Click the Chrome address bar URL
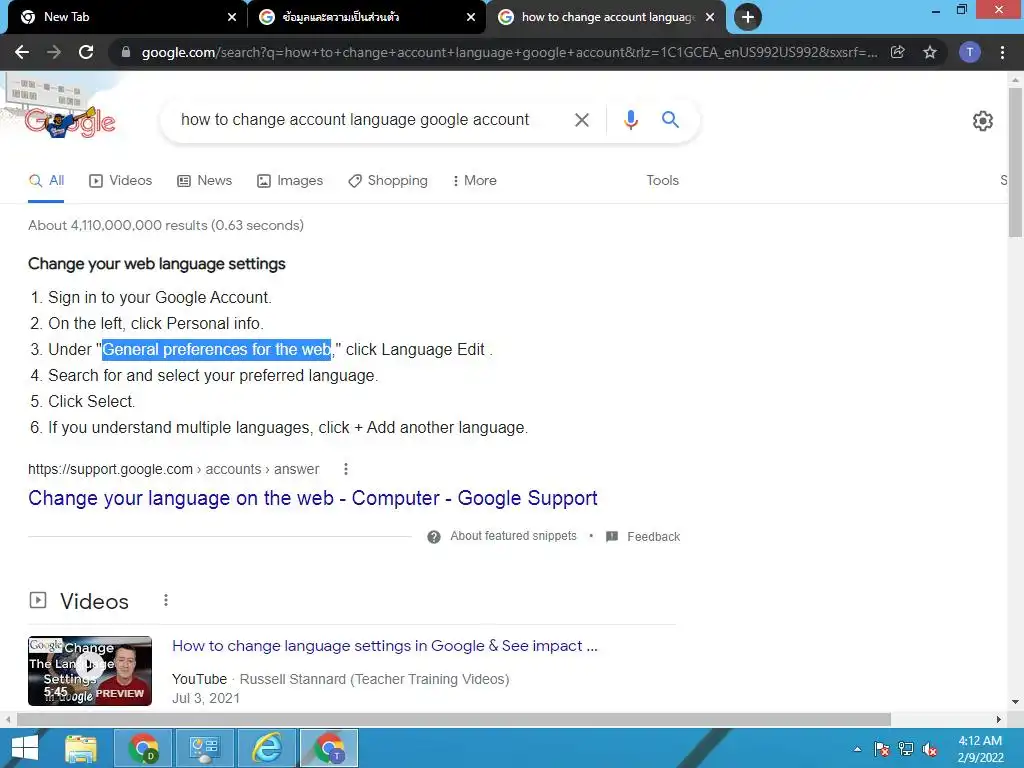Image resolution: width=1024 pixels, height=768 pixels. tap(509, 52)
